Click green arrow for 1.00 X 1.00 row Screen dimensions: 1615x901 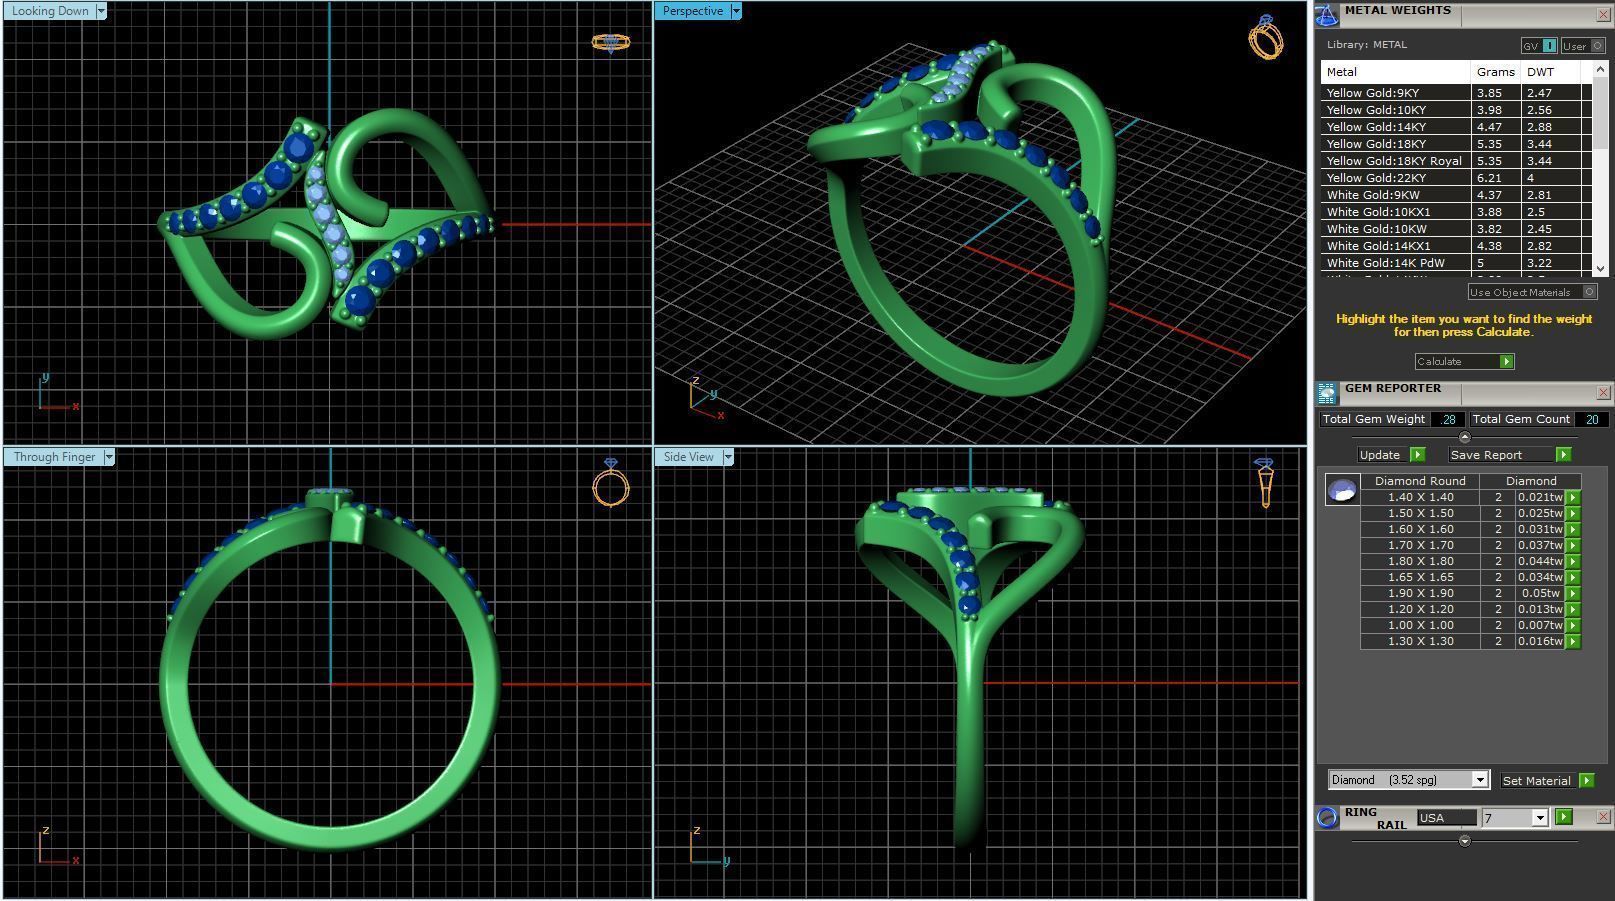tap(1573, 625)
